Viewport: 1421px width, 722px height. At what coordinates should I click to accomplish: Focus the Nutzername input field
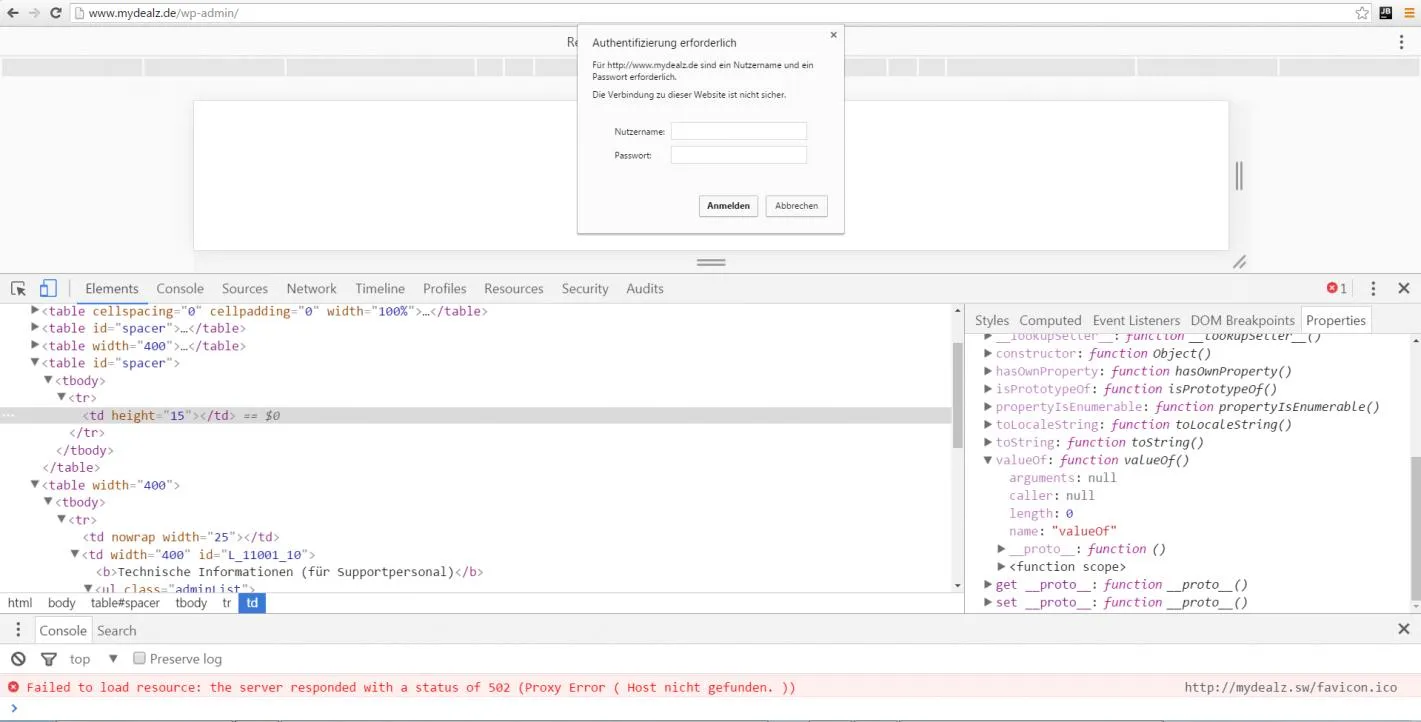click(x=738, y=131)
